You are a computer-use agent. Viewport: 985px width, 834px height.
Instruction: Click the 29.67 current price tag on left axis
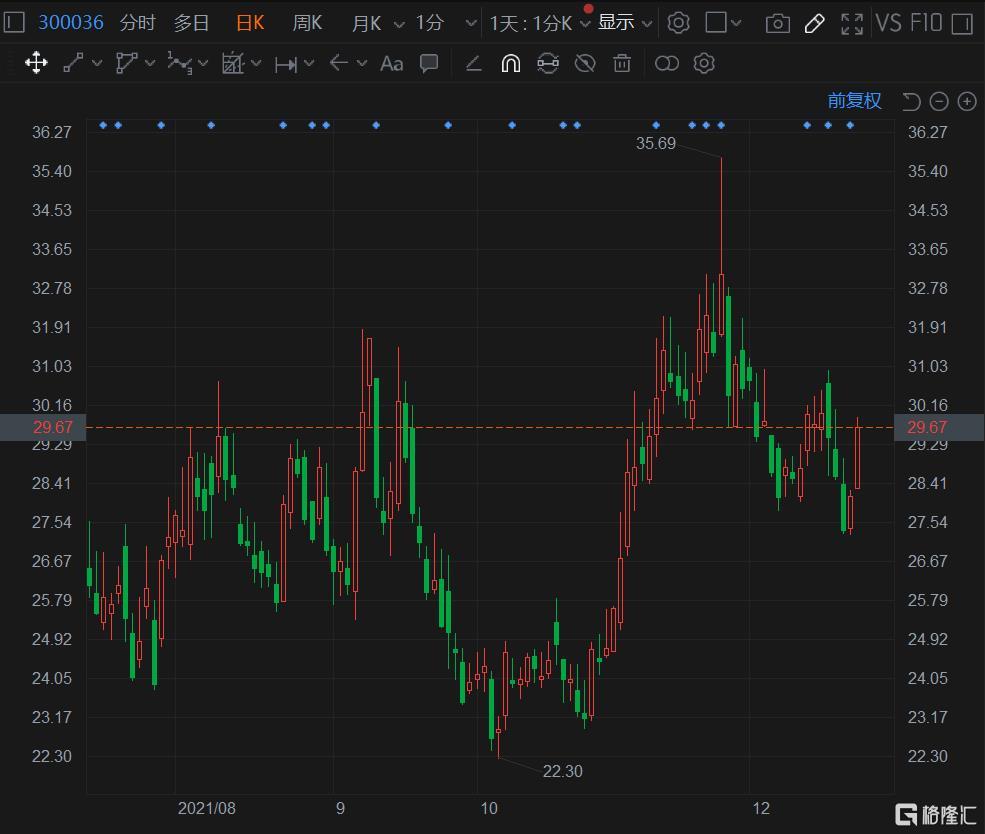[x=43, y=427]
